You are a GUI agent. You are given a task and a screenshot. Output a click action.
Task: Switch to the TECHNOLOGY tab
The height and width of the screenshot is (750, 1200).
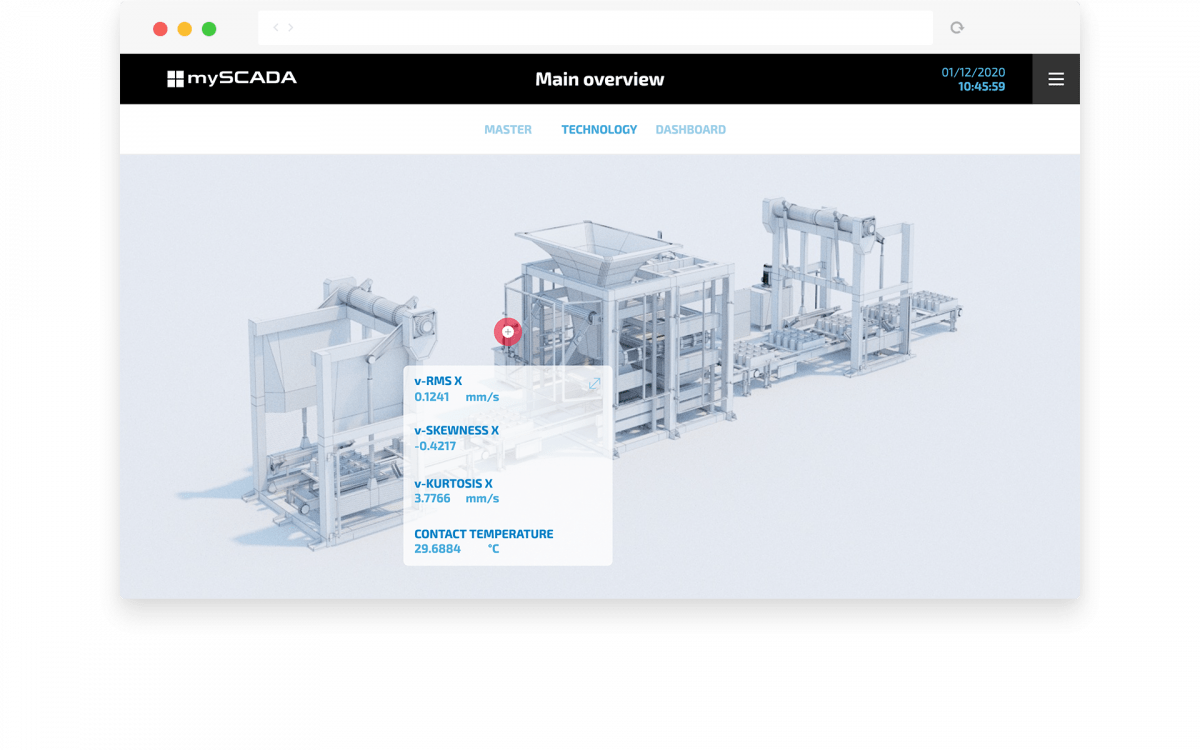click(599, 130)
